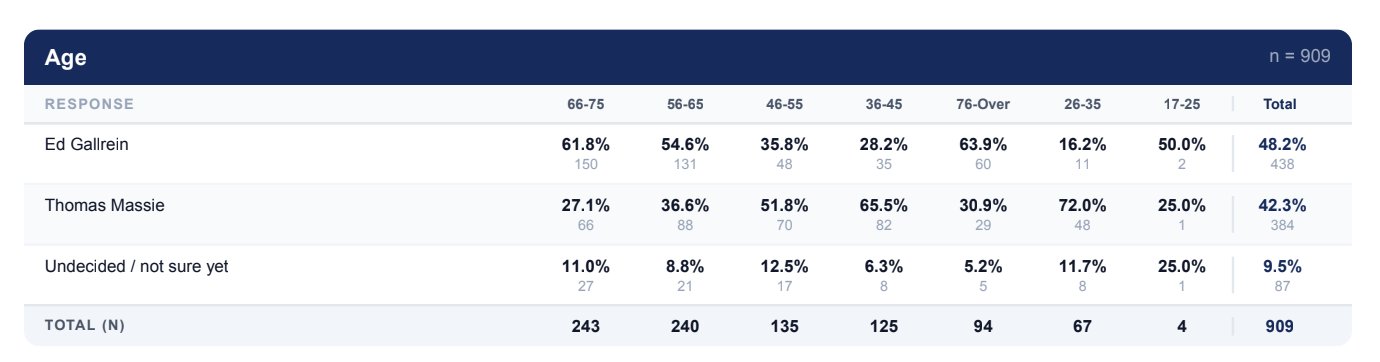This screenshot has height=362, width=1380.
Task: Click Ed Gallrein's 63.9% cell
Action: pyautogui.click(x=983, y=144)
